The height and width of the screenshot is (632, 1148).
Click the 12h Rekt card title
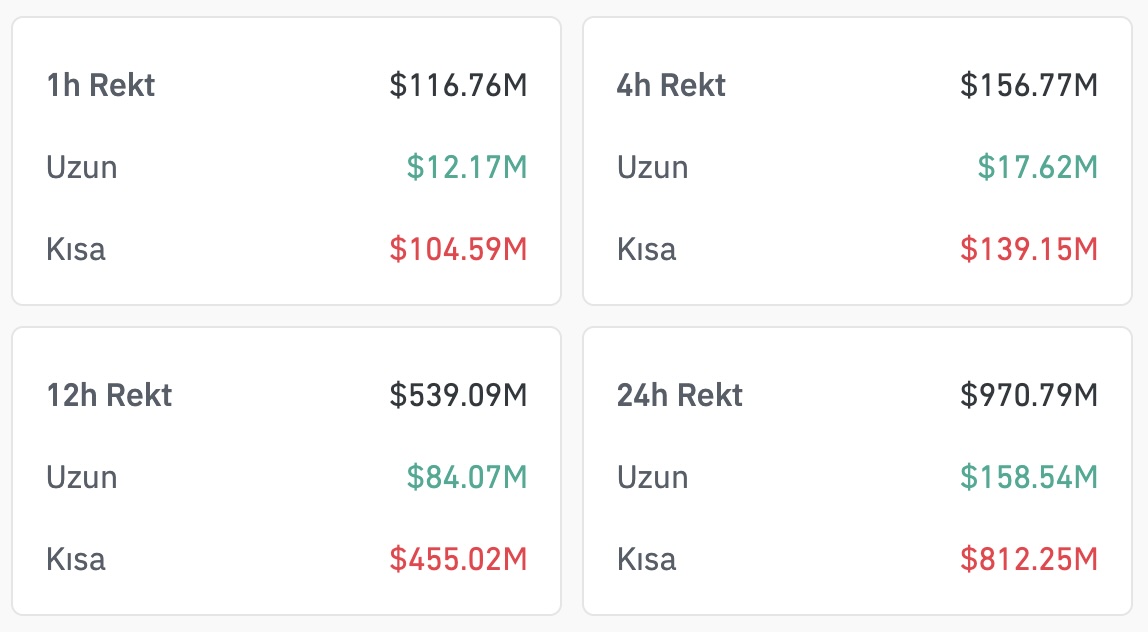point(109,395)
